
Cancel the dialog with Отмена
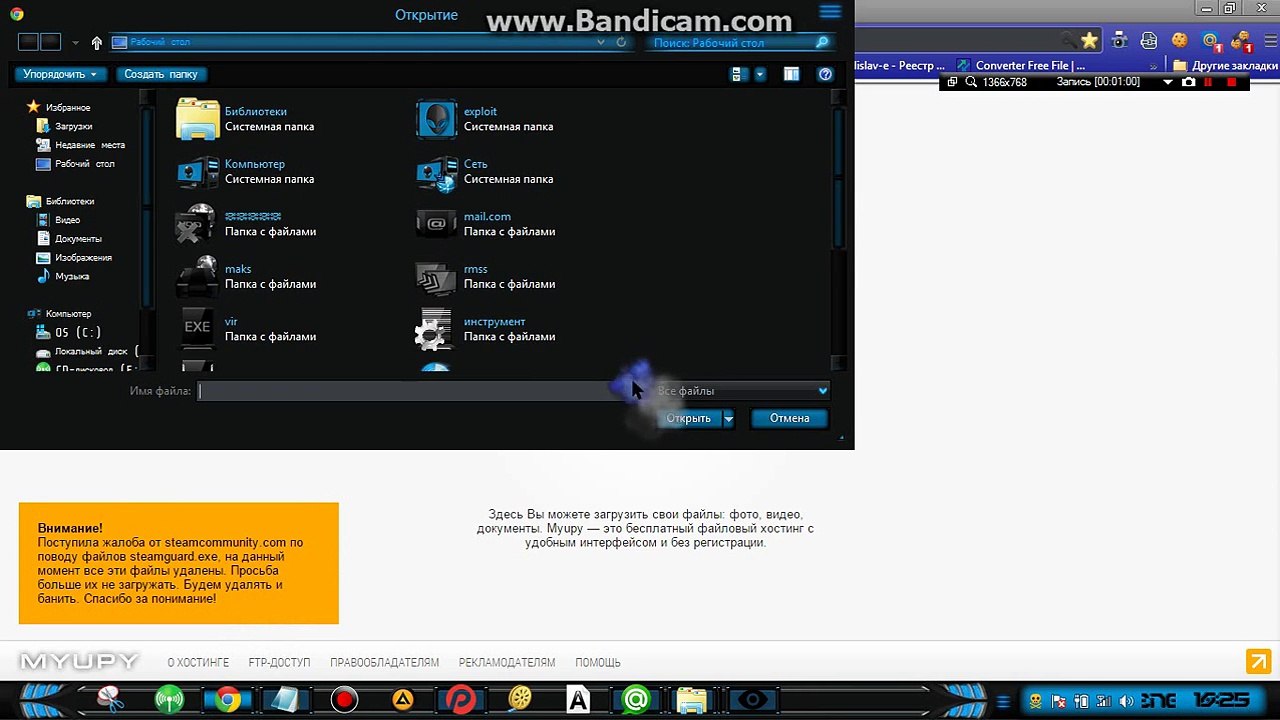790,418
